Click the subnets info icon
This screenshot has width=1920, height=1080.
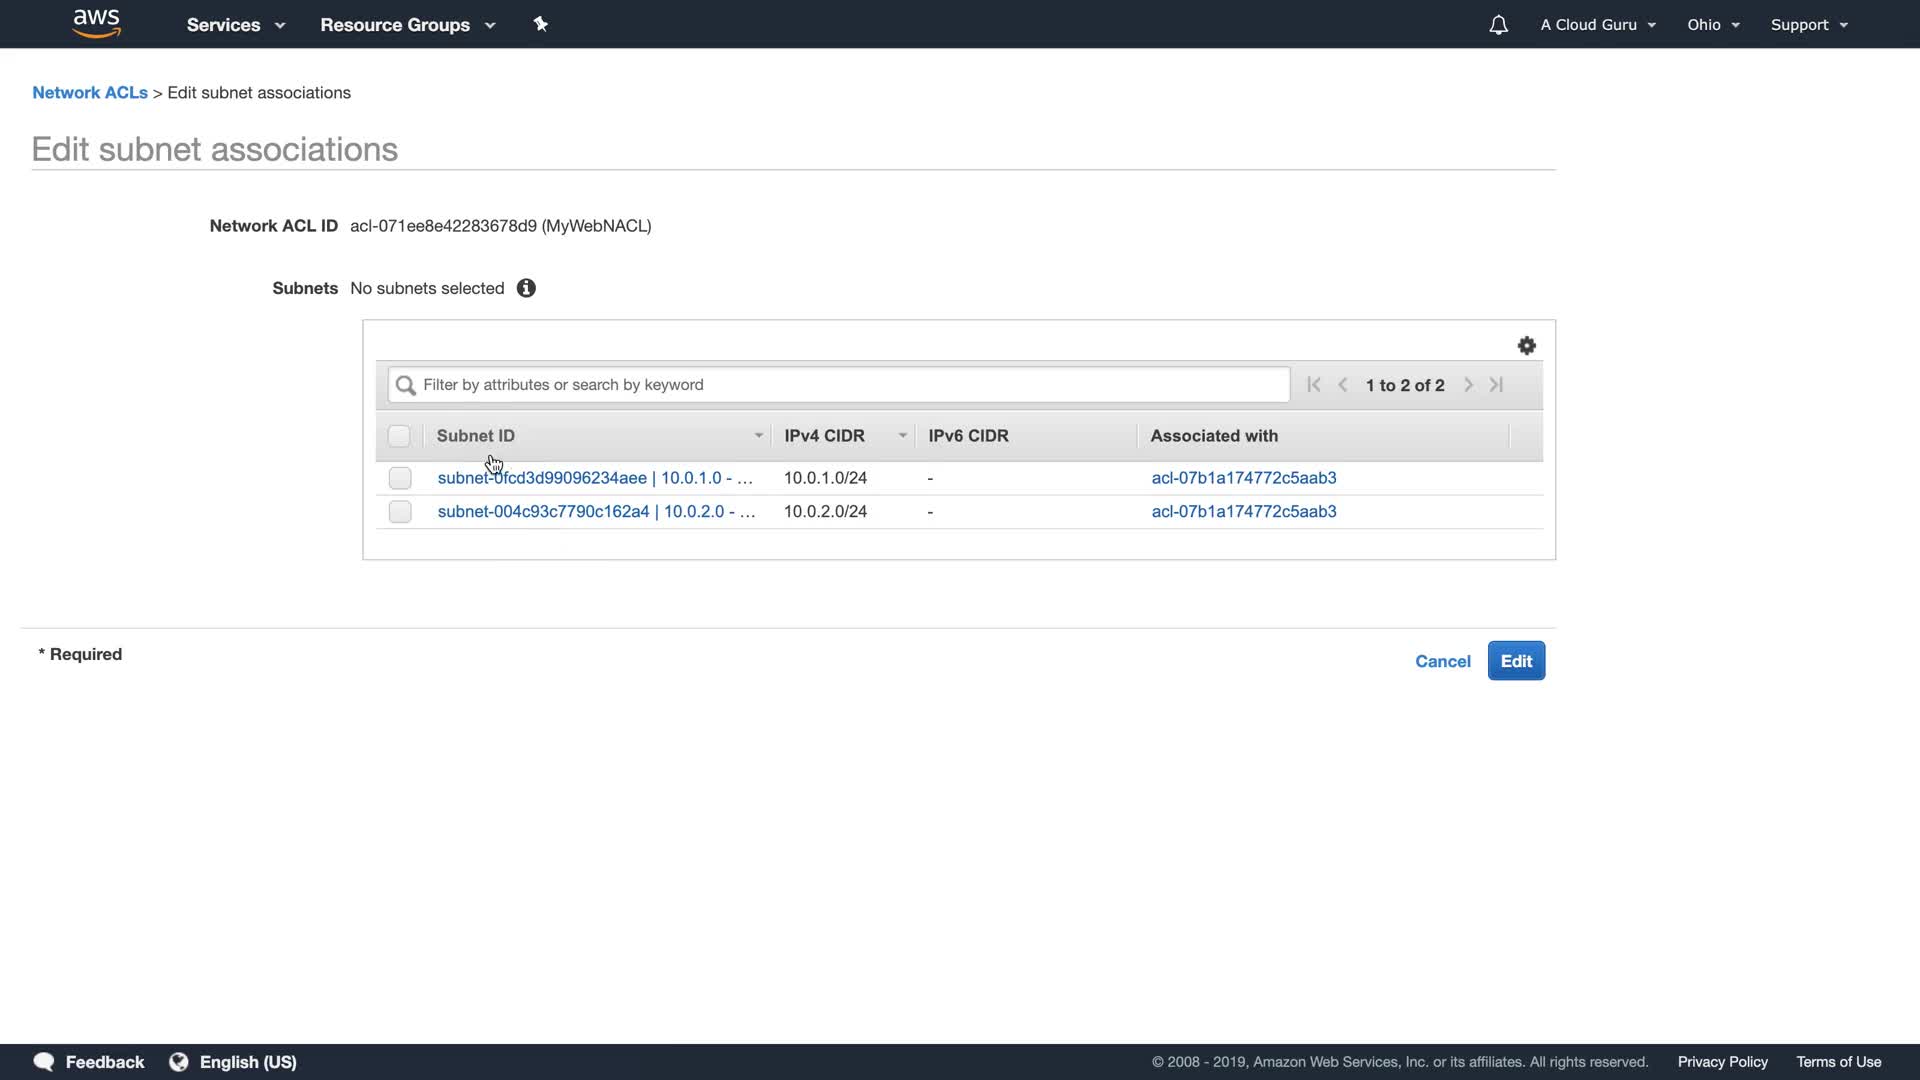(x=526, y=288)
